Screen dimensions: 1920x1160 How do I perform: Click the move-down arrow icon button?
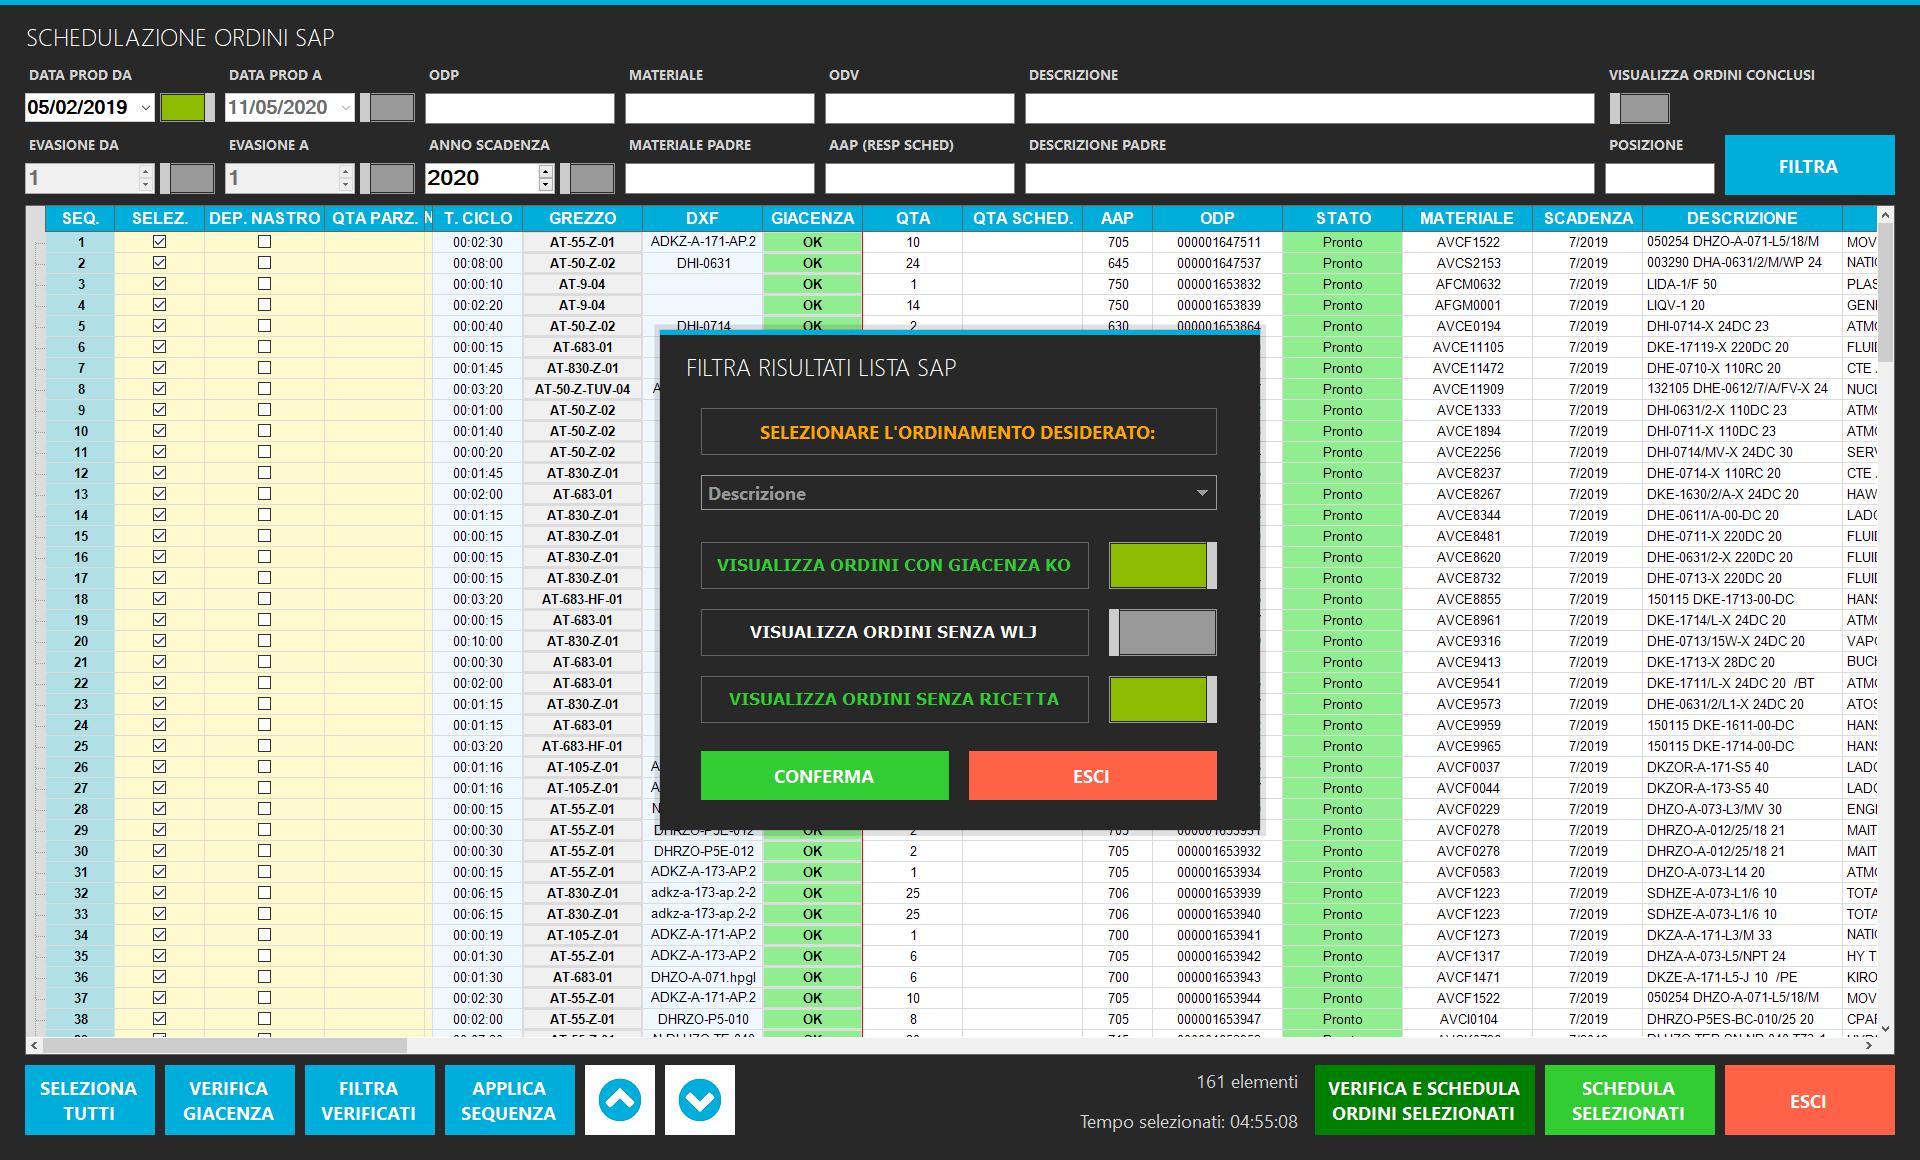(700, 1100)
